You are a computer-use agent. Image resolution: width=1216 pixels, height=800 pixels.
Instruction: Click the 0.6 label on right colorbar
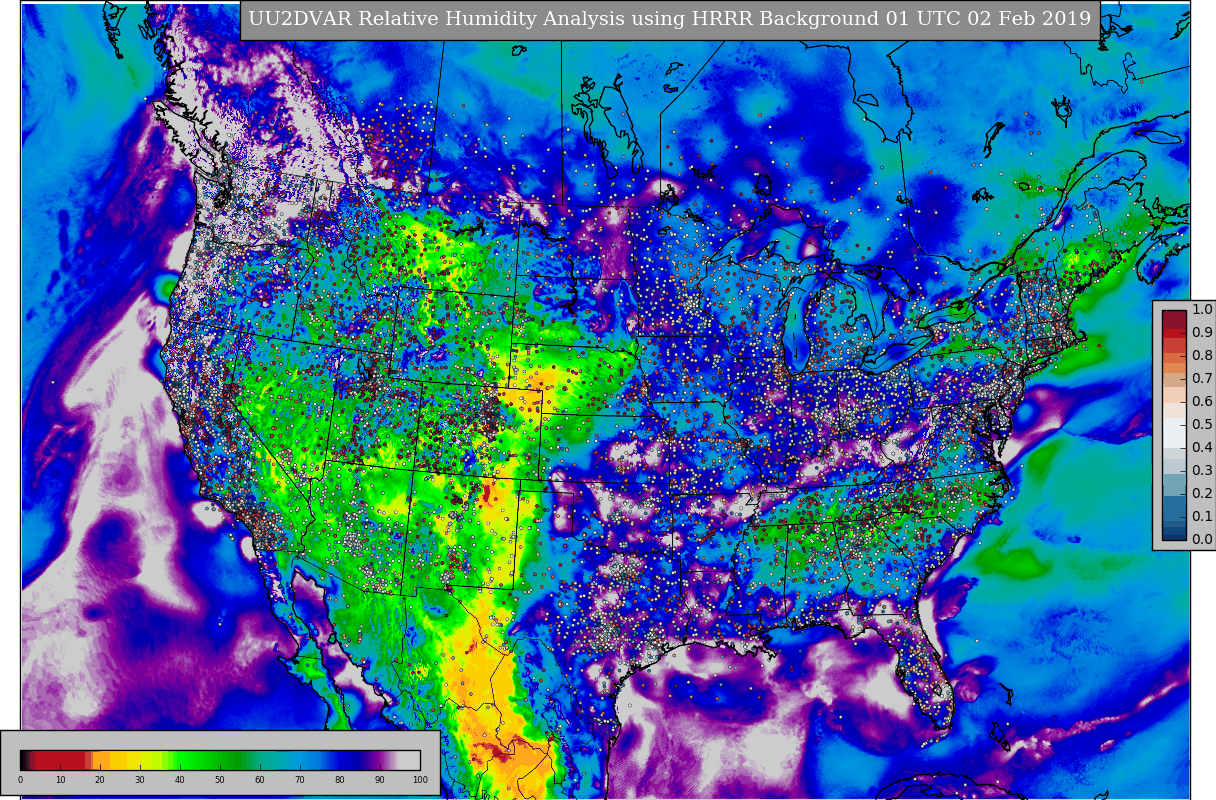coord(1202,402)
